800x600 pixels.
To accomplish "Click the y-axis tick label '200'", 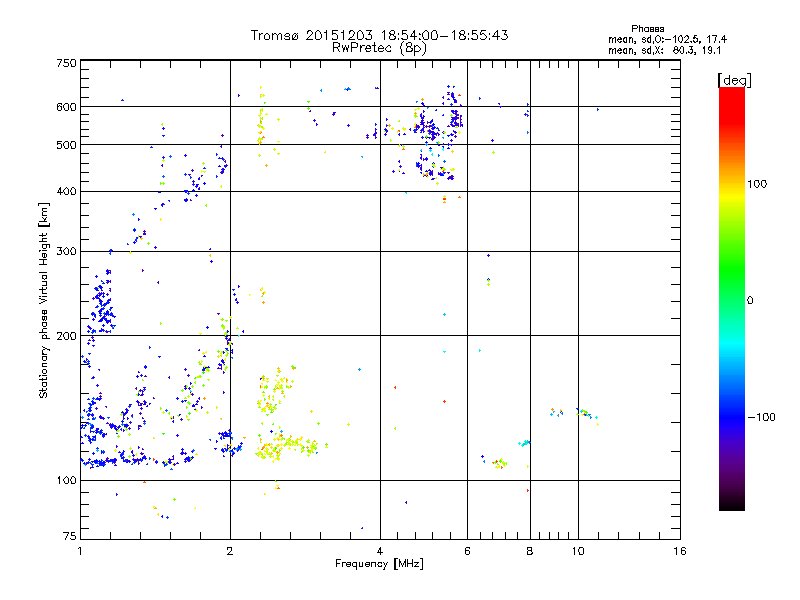I will pos(66,336).
